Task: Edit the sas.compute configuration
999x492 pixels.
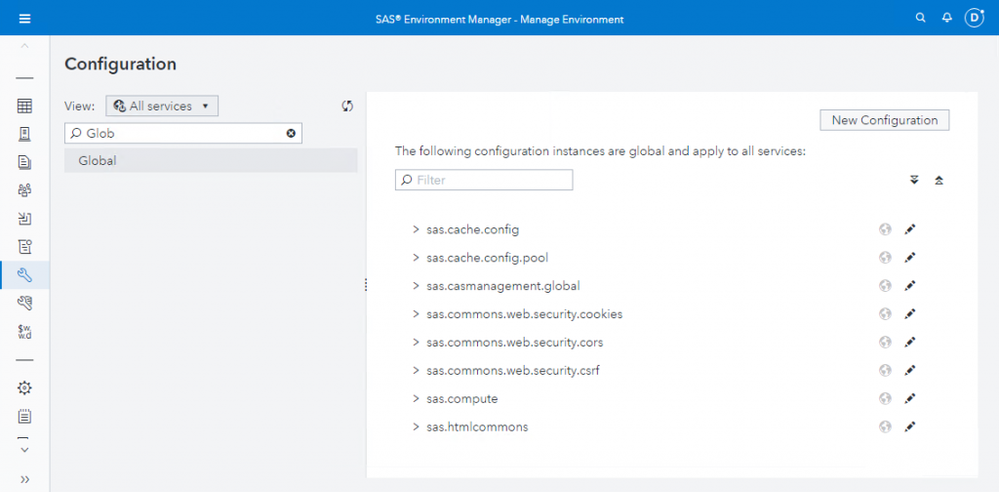Action: click(910, 399)
